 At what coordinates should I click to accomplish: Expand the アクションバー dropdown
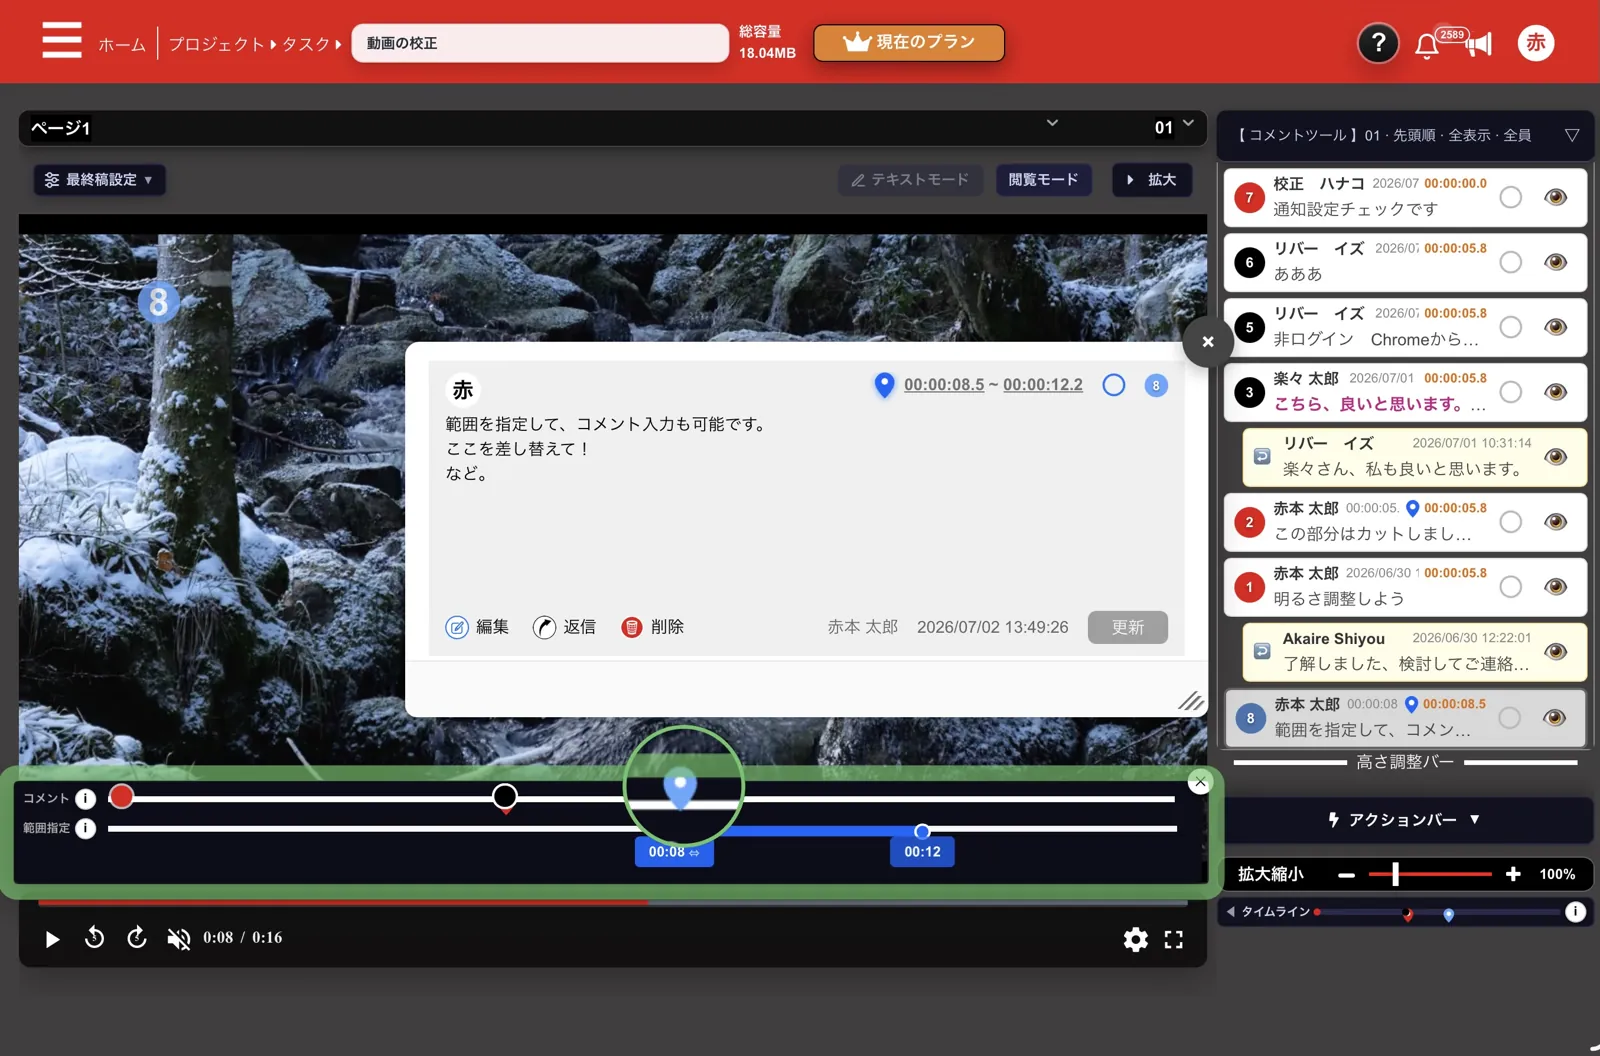[1404, 820]
